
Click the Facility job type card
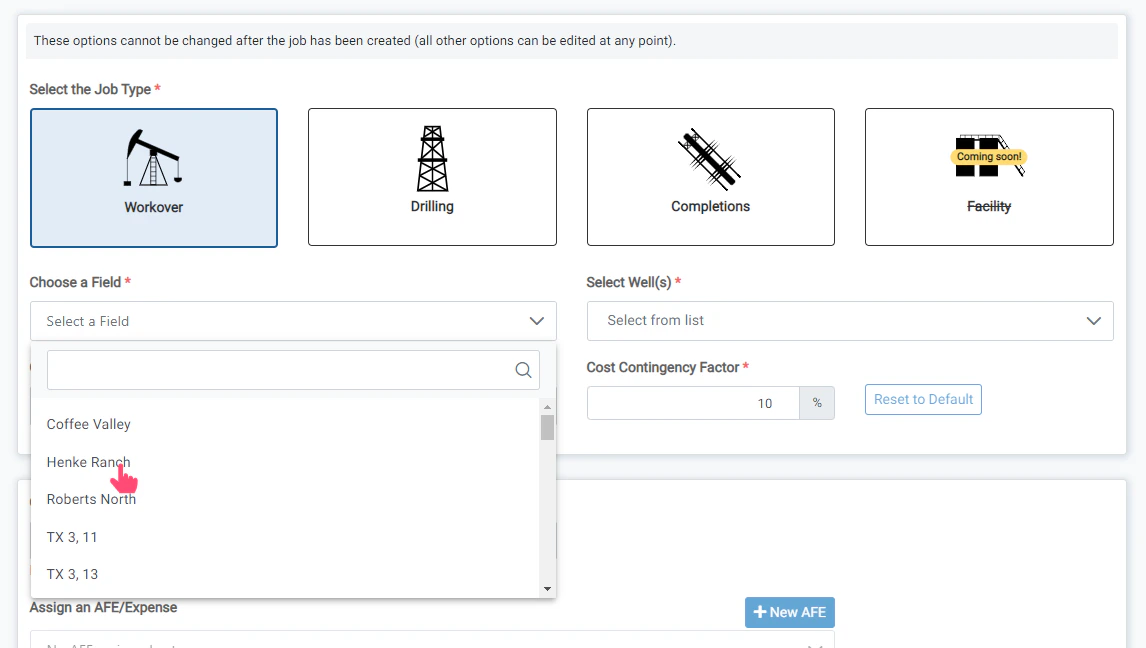(x=989, y=177)
